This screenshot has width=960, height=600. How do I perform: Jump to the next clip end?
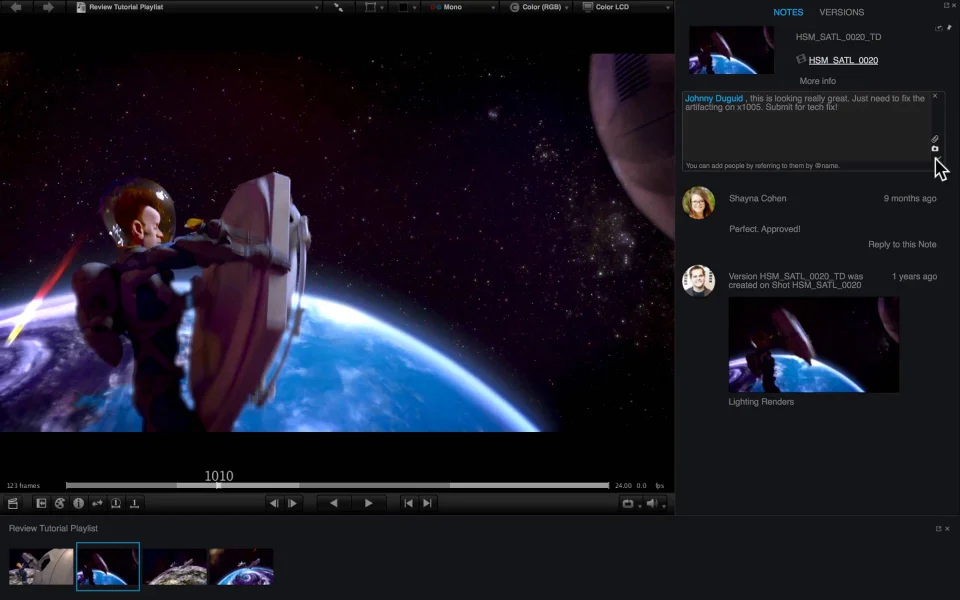click(x=427, y=503)
